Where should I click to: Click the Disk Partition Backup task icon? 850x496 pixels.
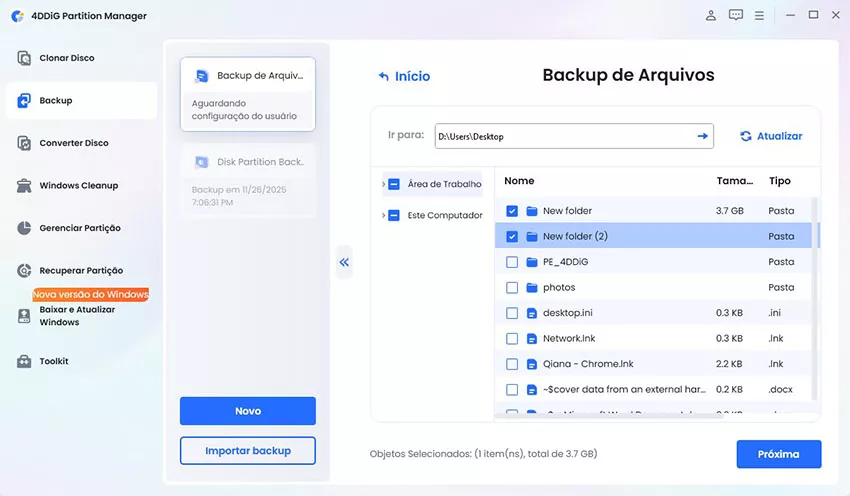pyautogui.click(x=202, y=162)
